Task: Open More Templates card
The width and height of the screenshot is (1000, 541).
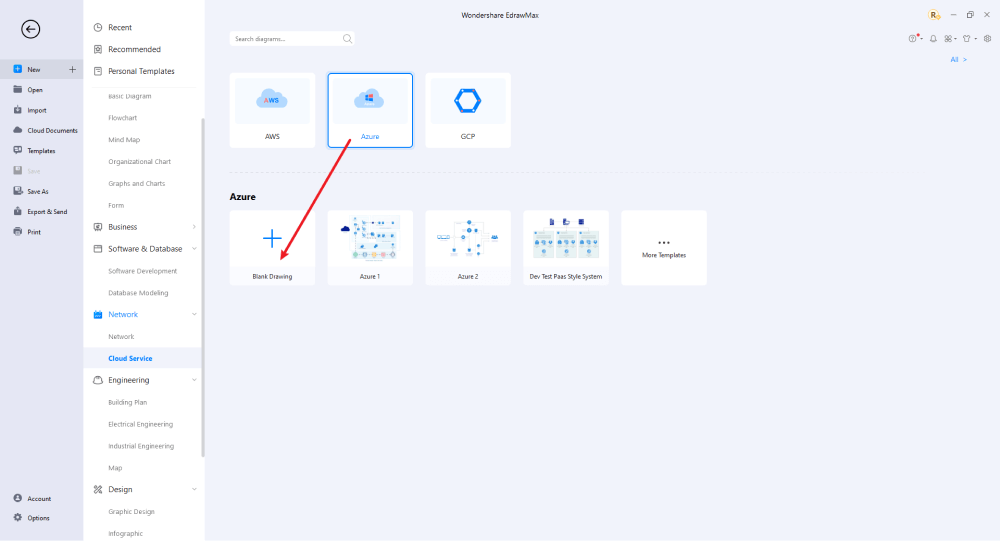Action: pyautogui.click(x=664, y=248)
